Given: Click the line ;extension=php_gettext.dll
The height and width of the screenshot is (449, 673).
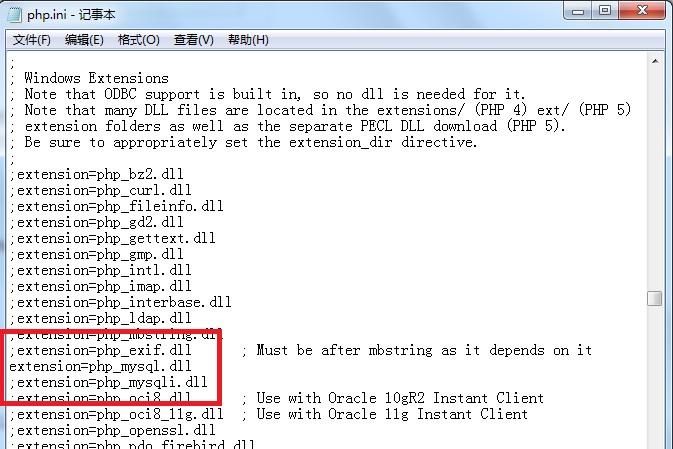Looking at the screenshot, I should (x=112, y=238).
